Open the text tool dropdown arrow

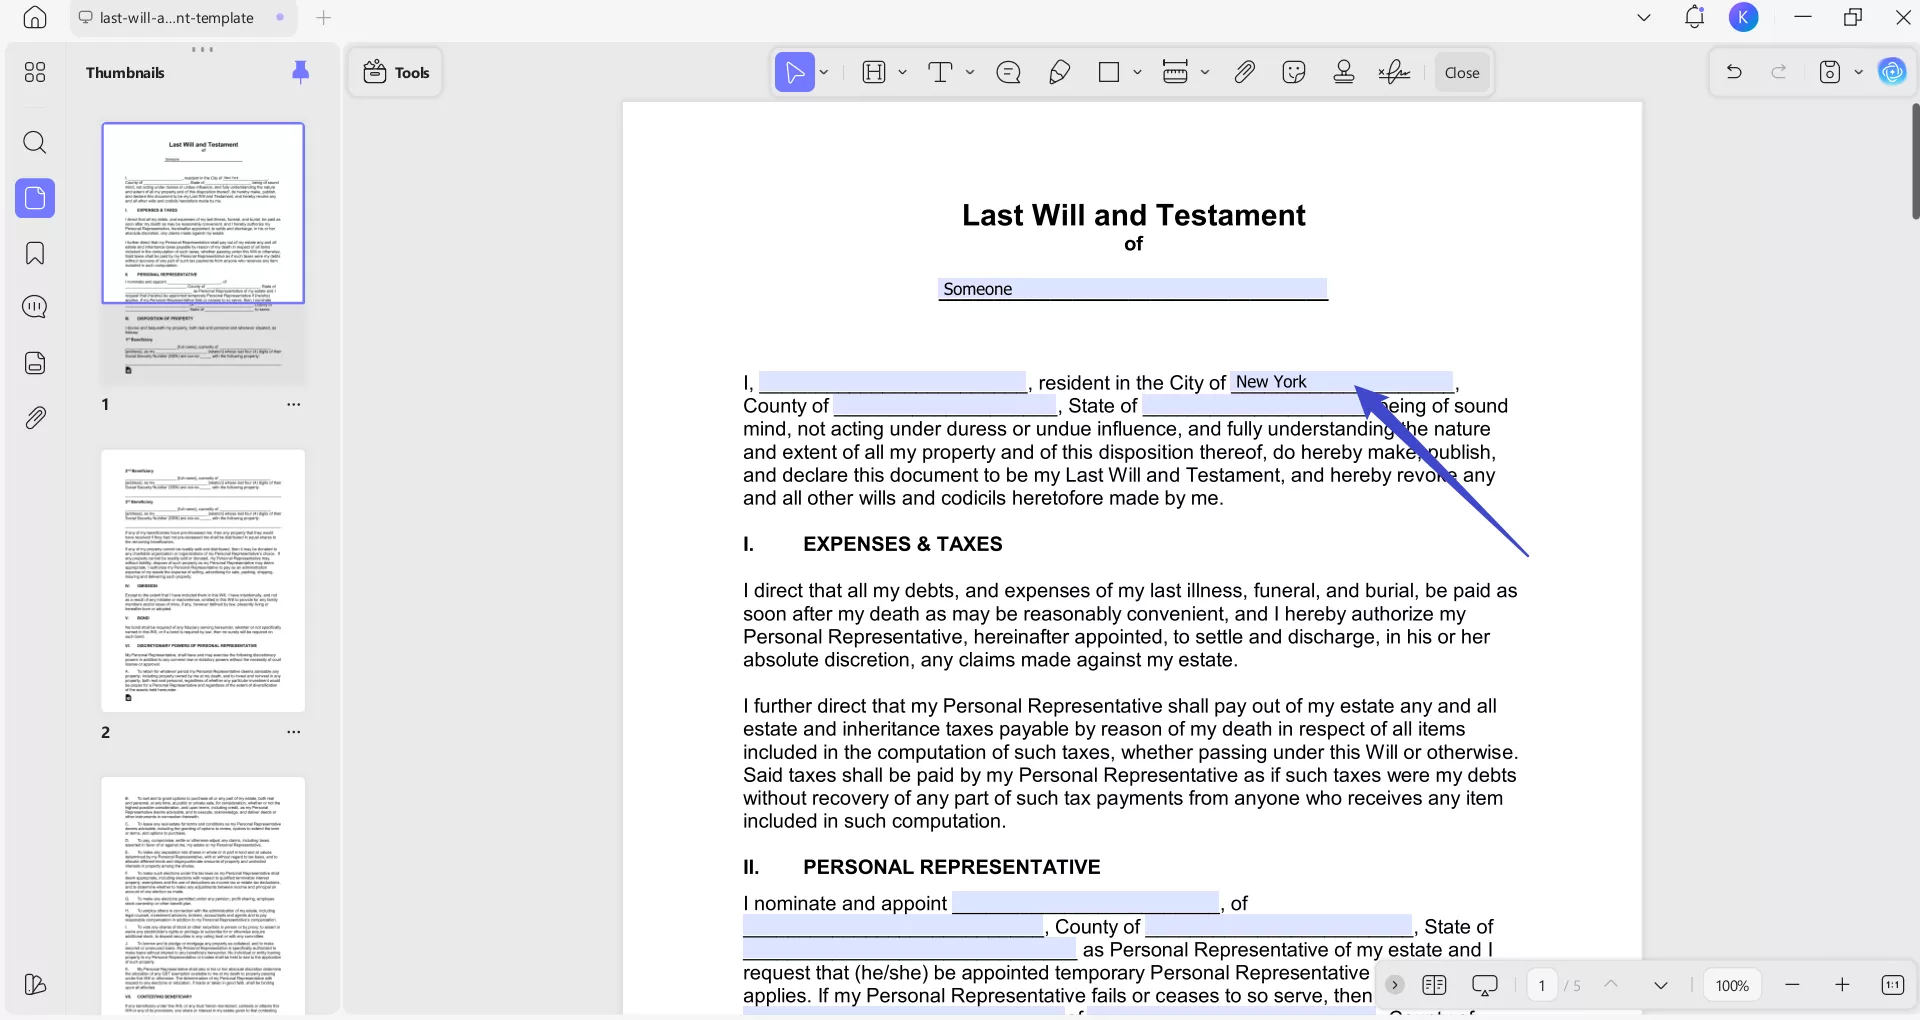click(x=970, y=72)
